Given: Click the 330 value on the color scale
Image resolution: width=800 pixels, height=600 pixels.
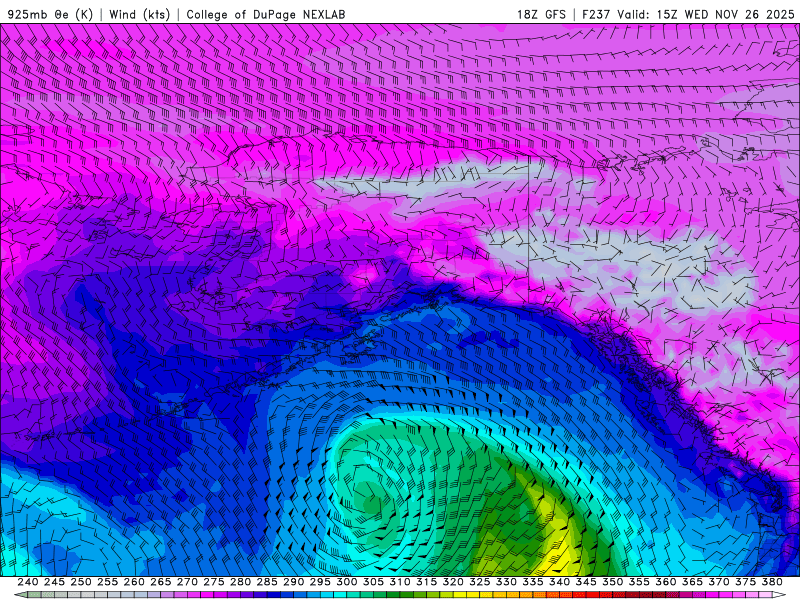Looking at the screenshot, I should click(x=506, y=582).
